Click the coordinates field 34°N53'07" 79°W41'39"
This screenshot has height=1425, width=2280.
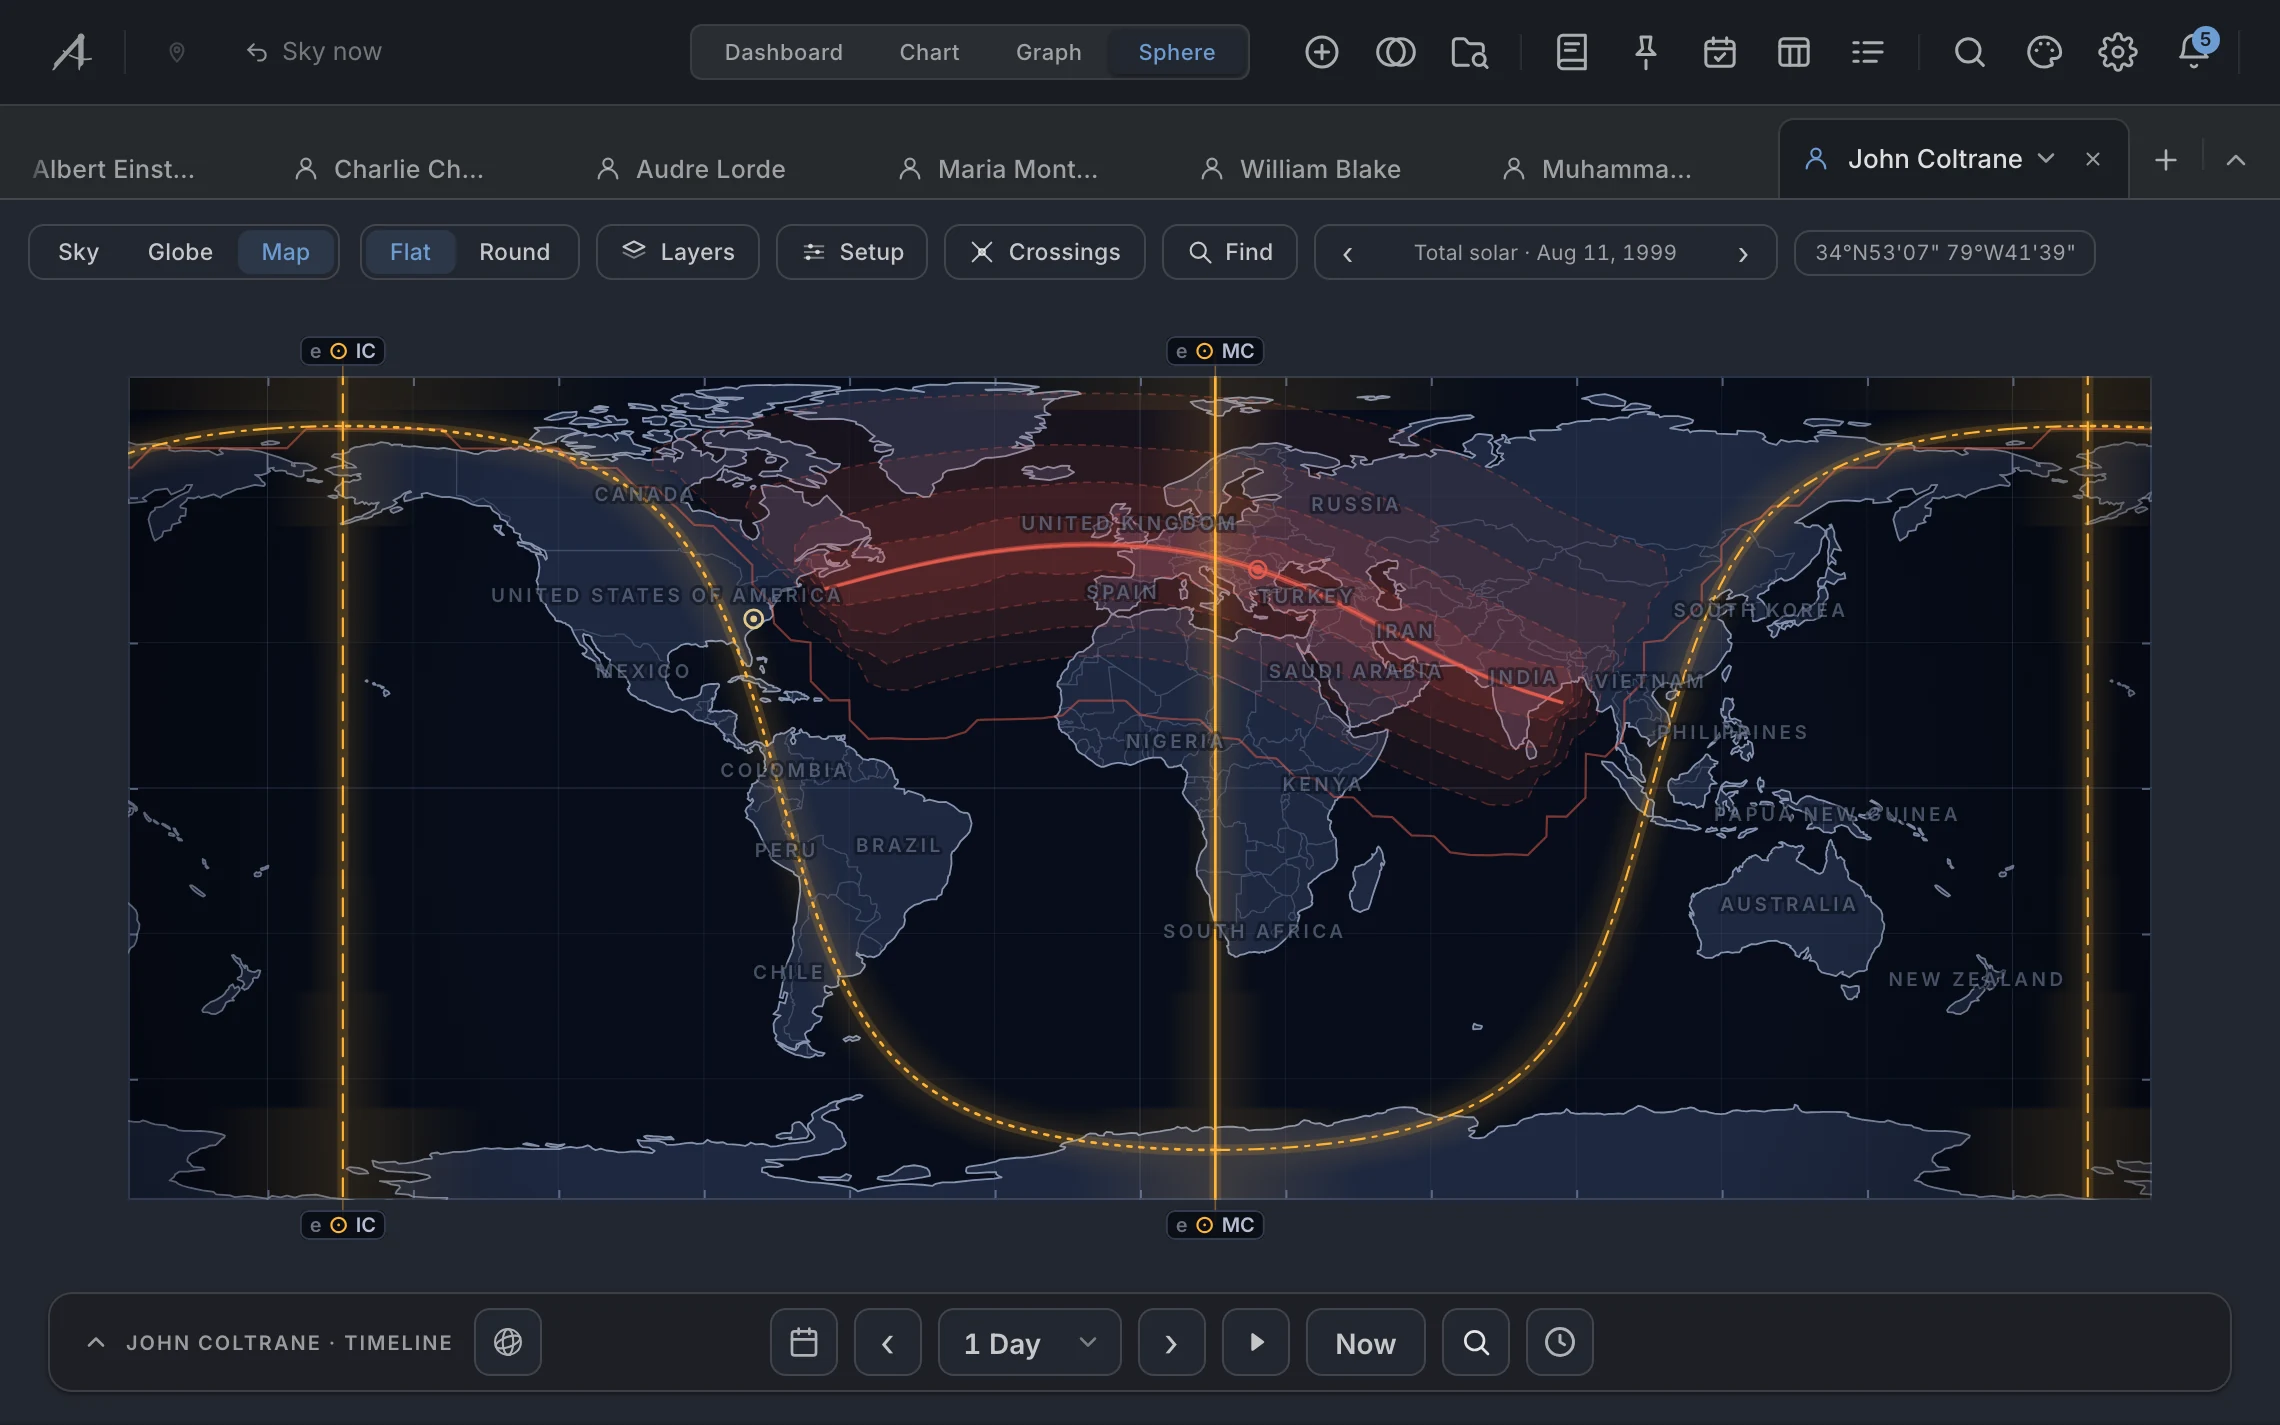click(1944, 253)
